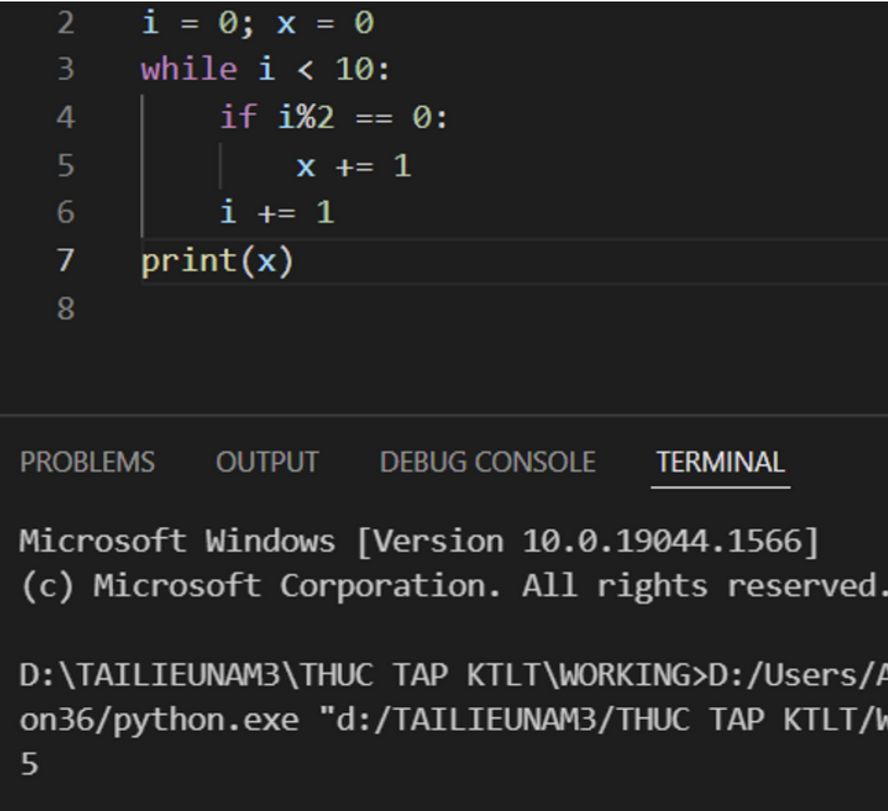Click line number 5 in the gutter

(65, 165)
